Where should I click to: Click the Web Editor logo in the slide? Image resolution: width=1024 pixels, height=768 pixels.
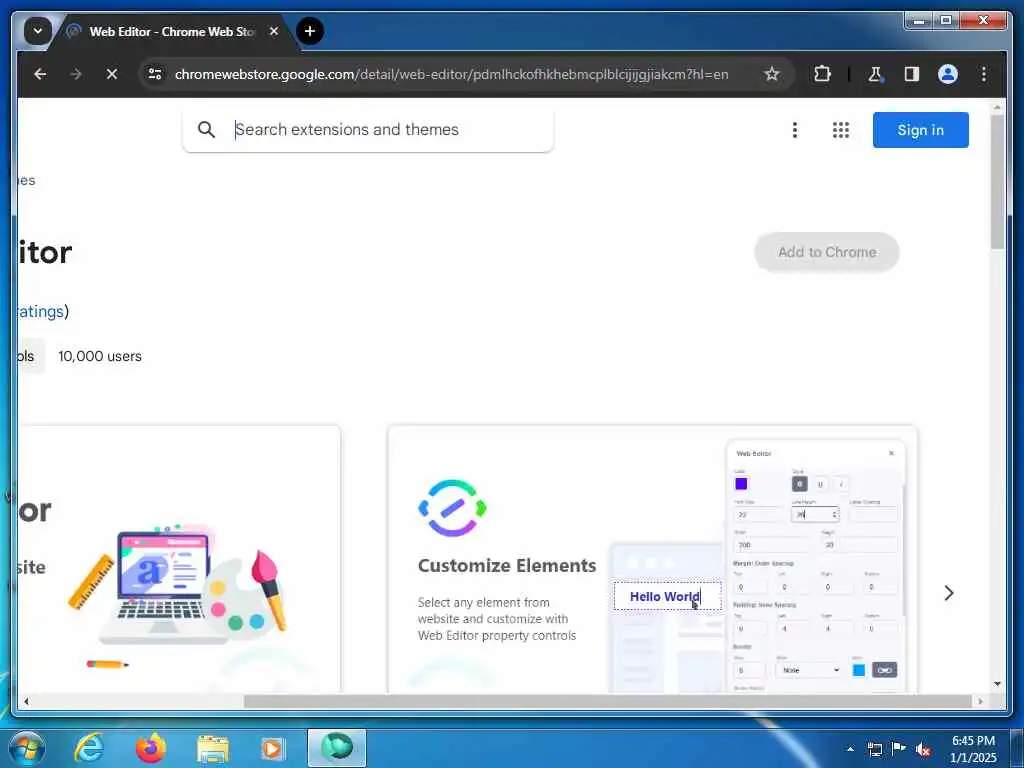pos(452,508)
